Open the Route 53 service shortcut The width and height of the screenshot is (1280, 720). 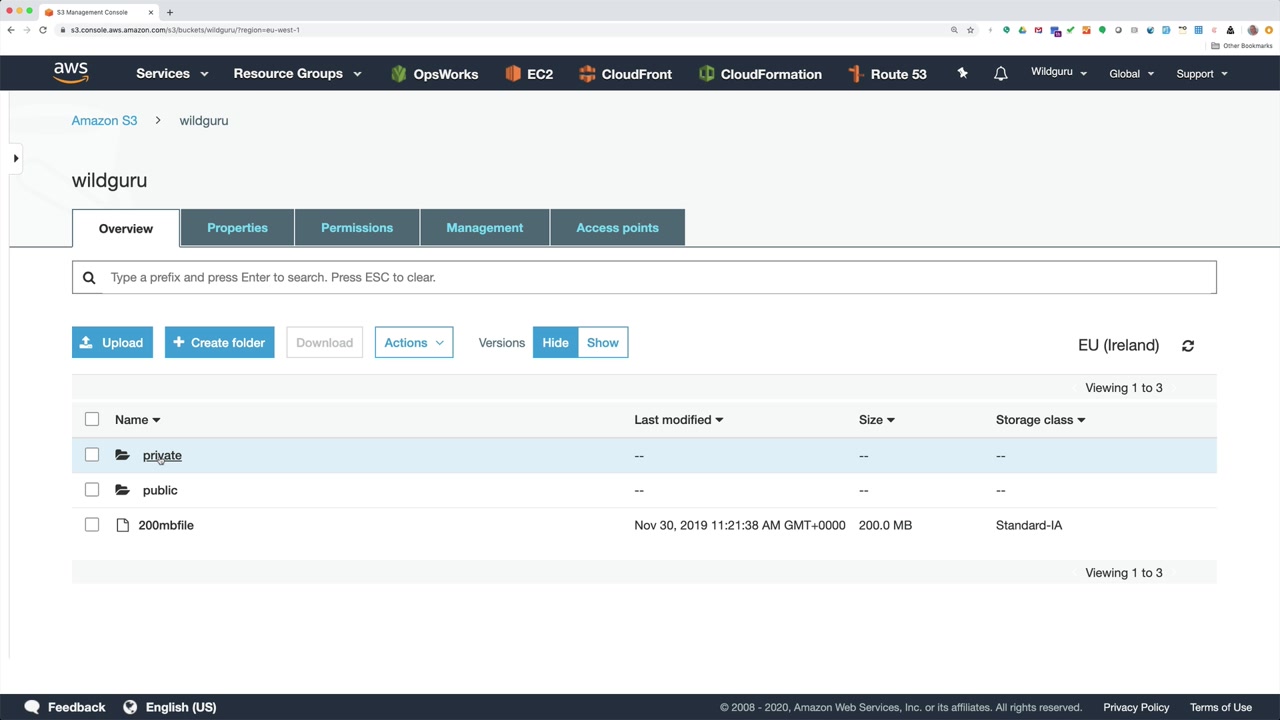click(x=887, y=74)
